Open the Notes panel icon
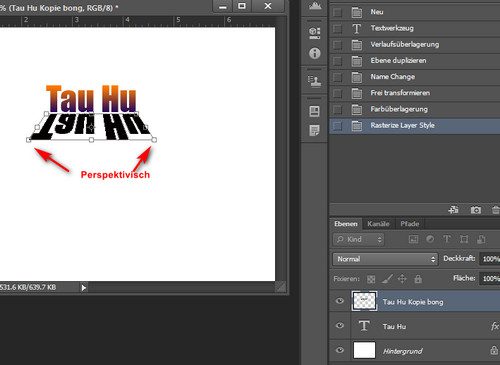 coord(314,131)
